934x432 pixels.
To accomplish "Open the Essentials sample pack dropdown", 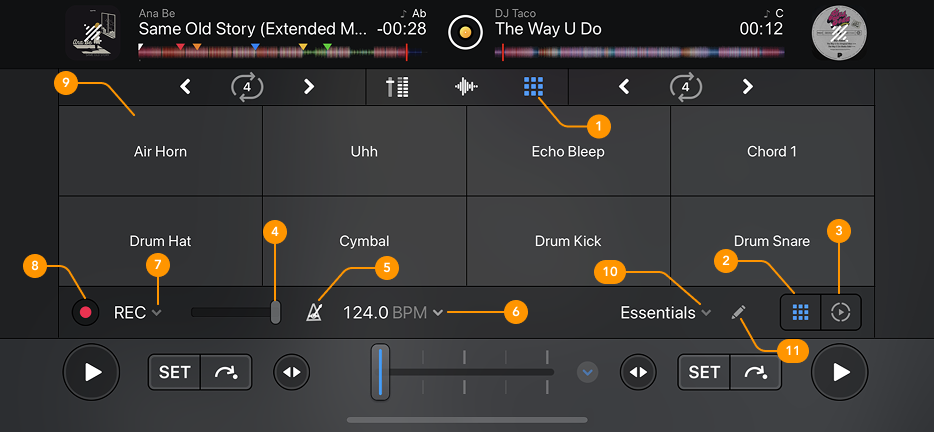I will (x=665, y=313).
